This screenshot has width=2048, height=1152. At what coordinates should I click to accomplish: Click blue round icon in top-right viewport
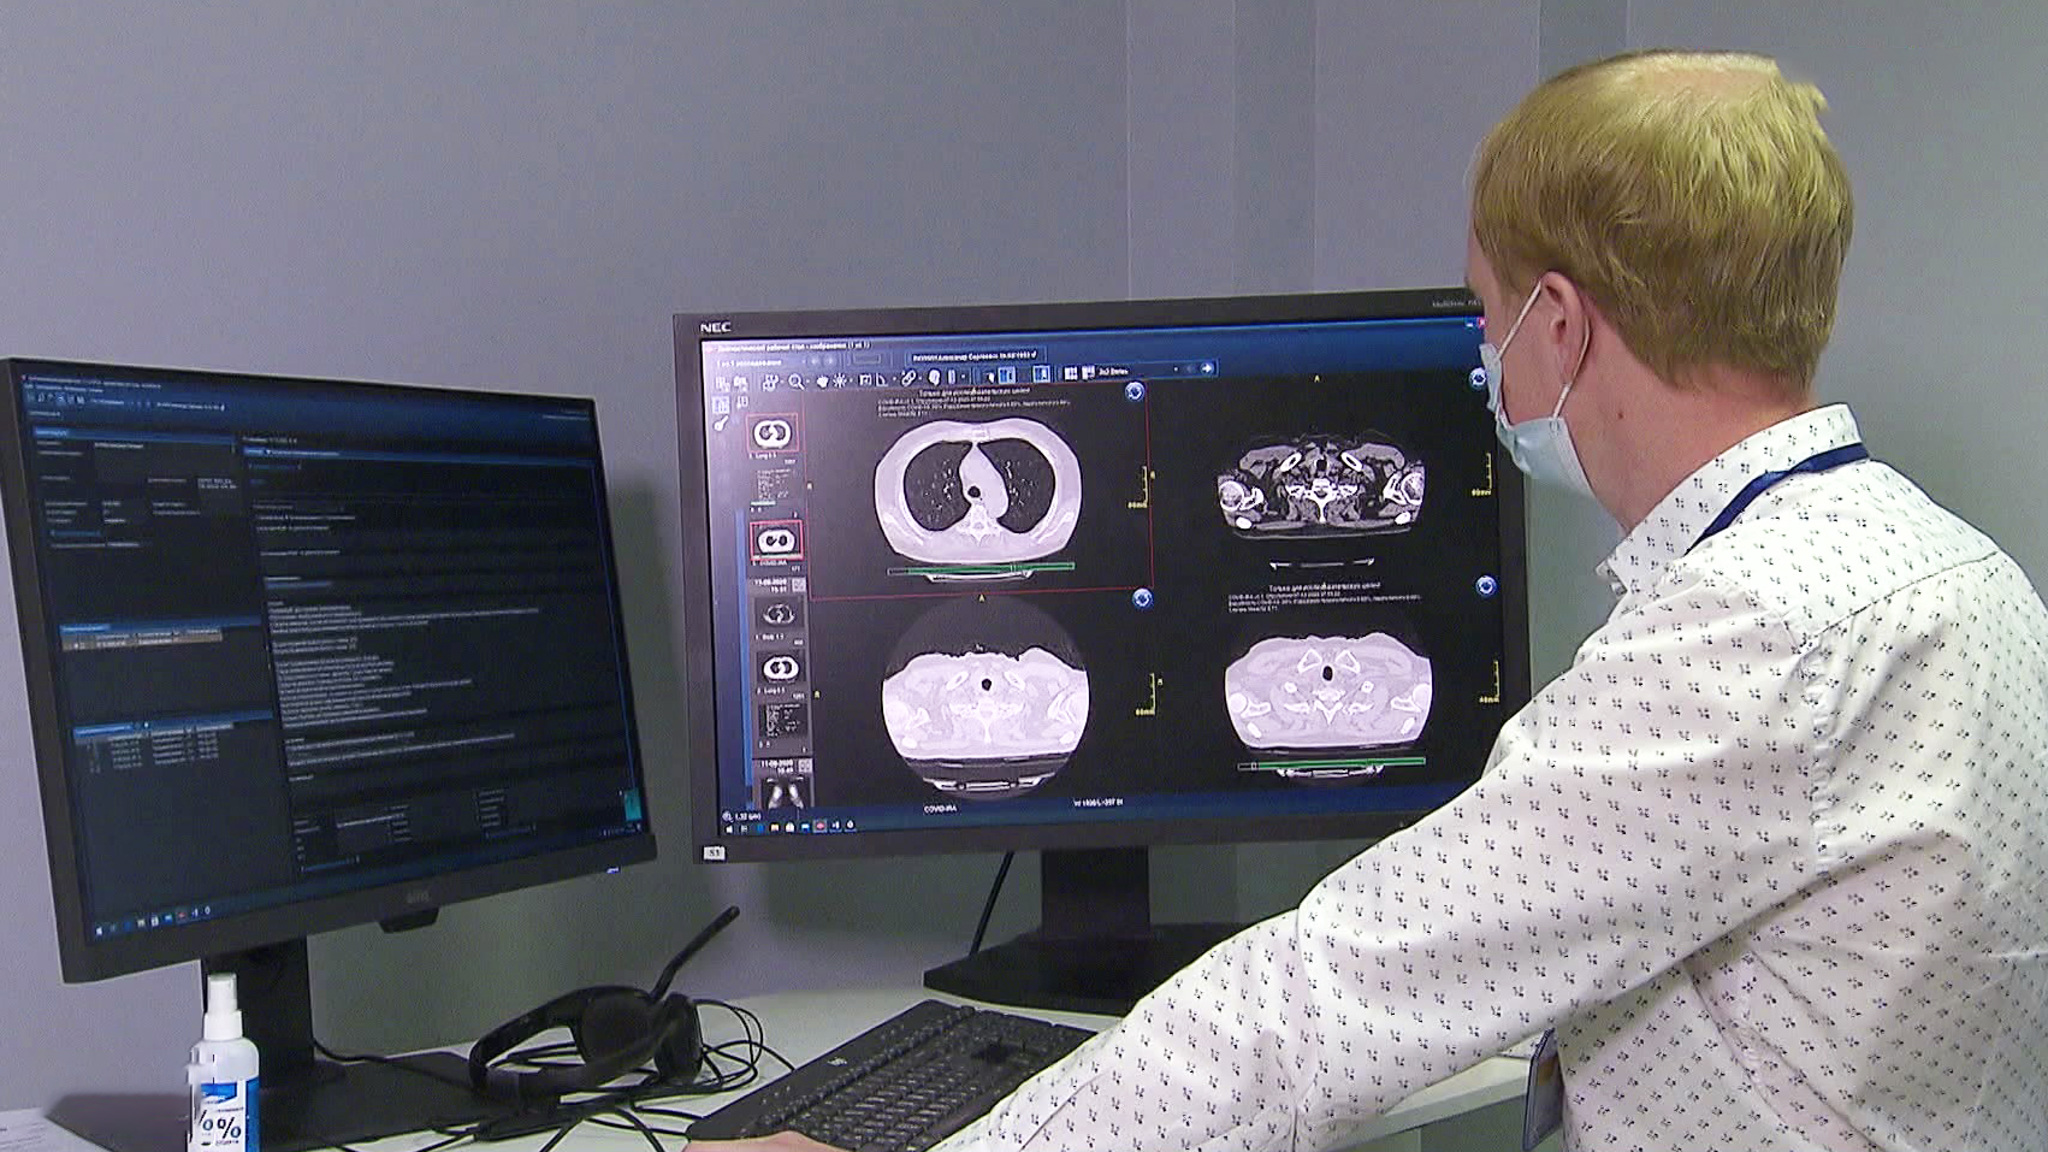[x=1478, y=378]
